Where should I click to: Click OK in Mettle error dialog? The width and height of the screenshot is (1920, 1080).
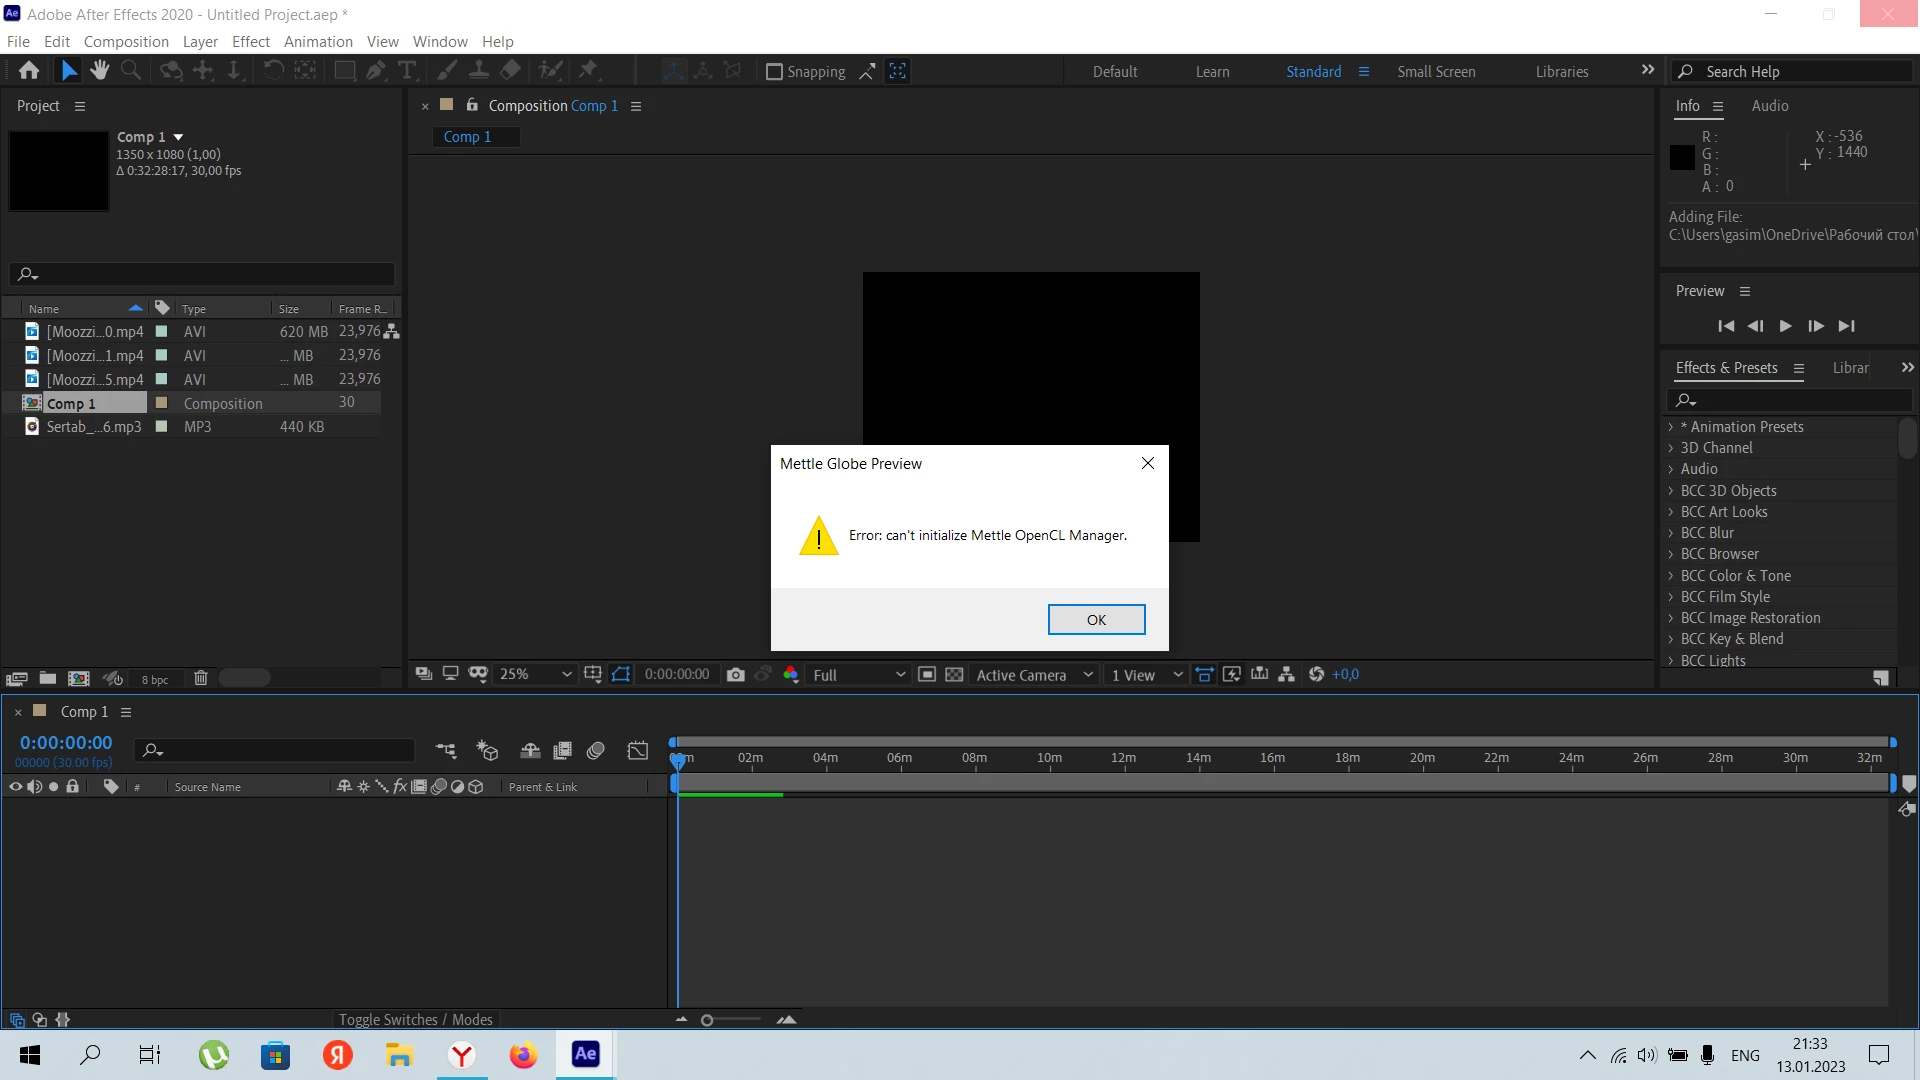tap(1096, 620)
